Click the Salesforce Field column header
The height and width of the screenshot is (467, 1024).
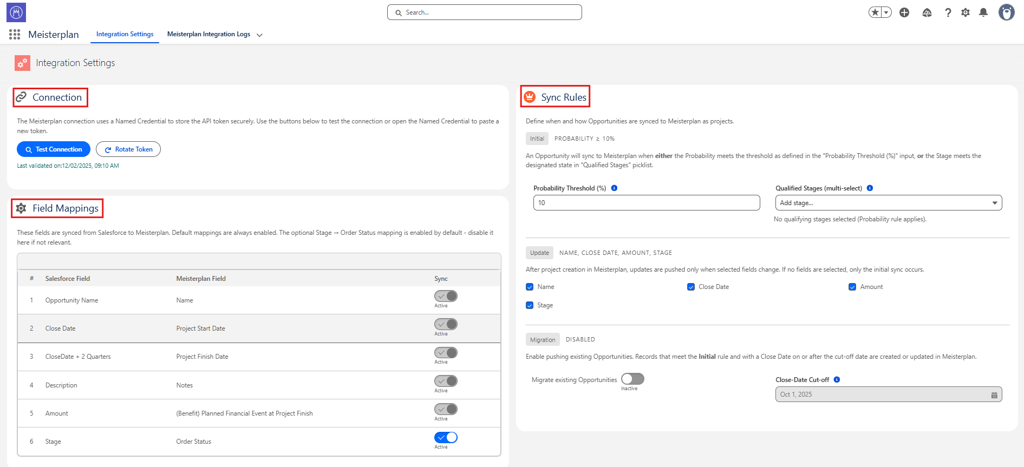(67, 278)
